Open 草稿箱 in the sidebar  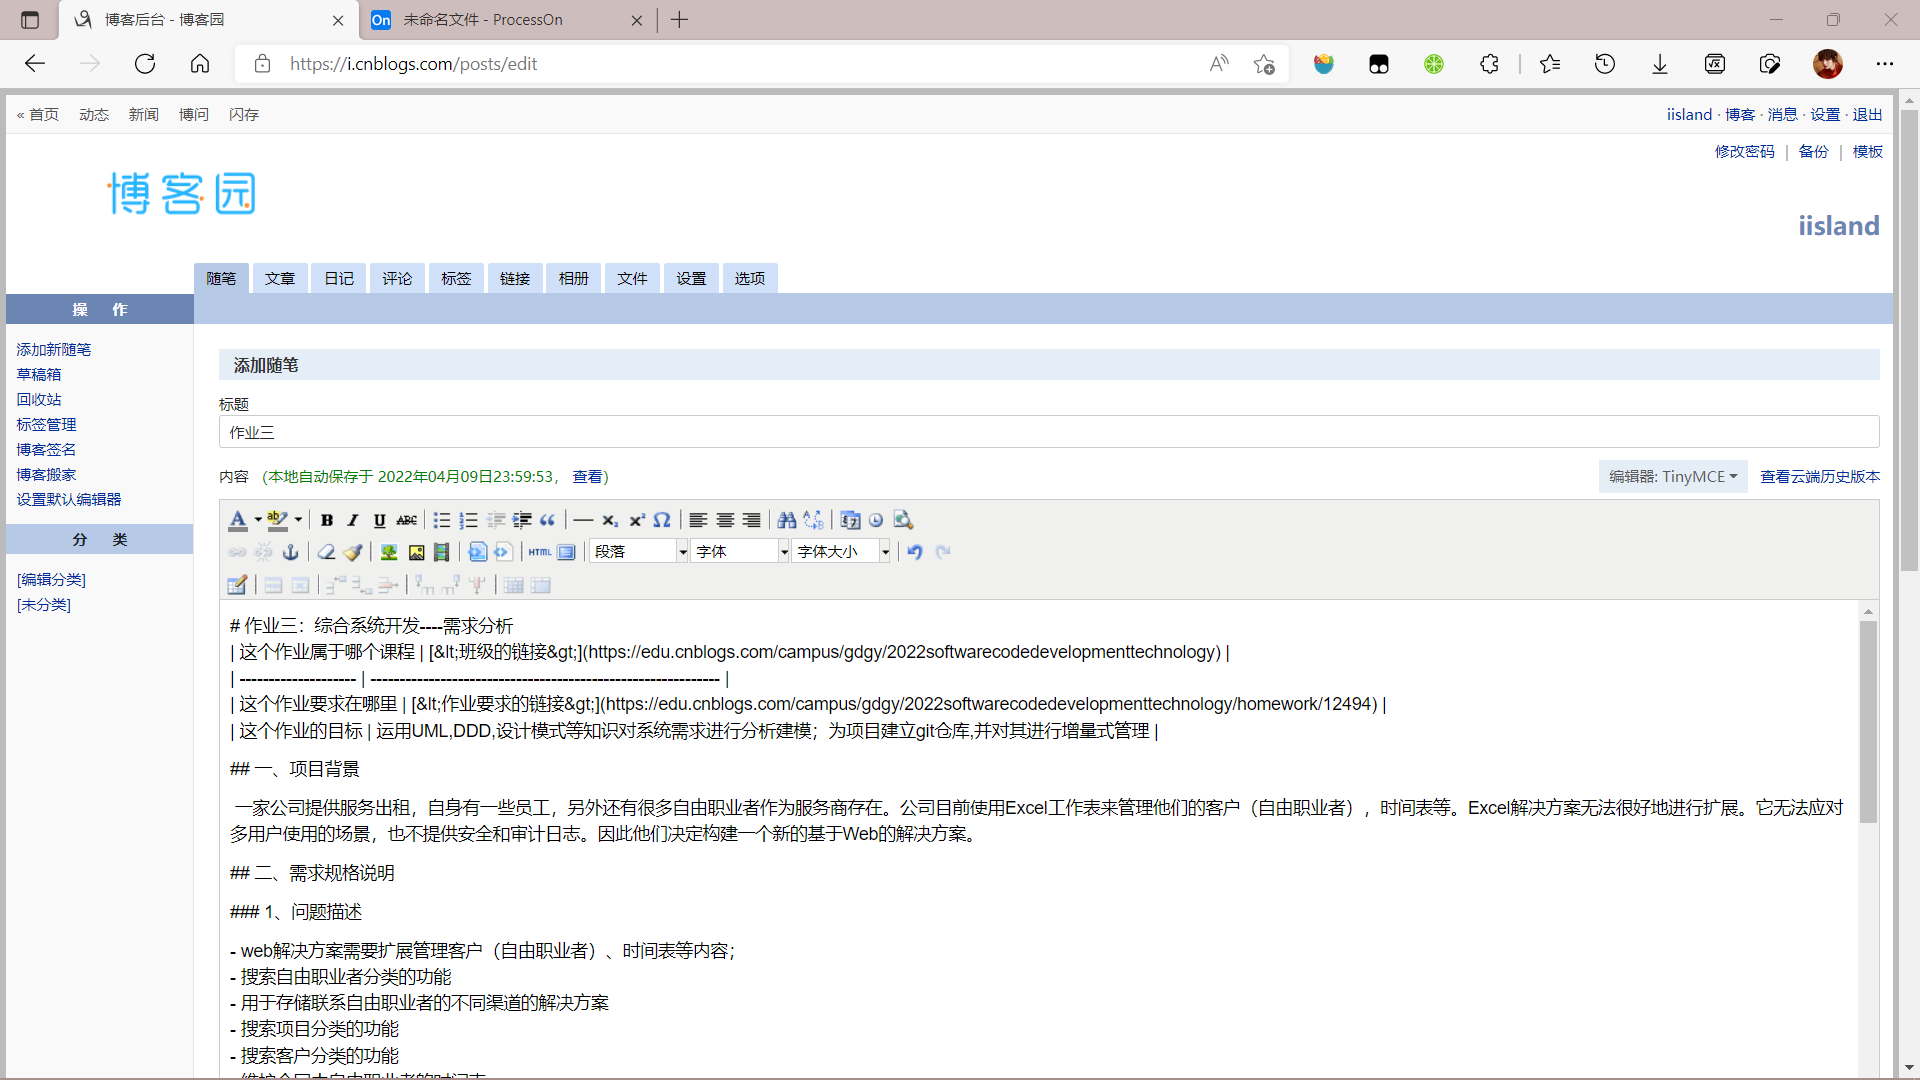point(39,374)
